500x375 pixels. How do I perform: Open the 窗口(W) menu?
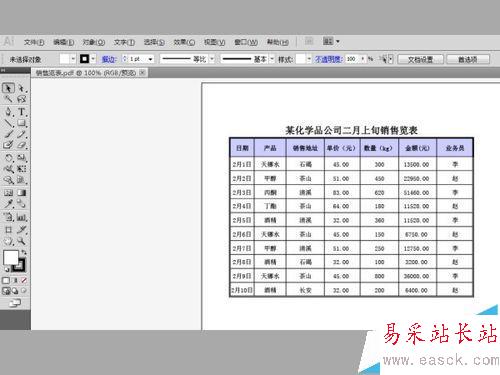[x=246, y=42]
